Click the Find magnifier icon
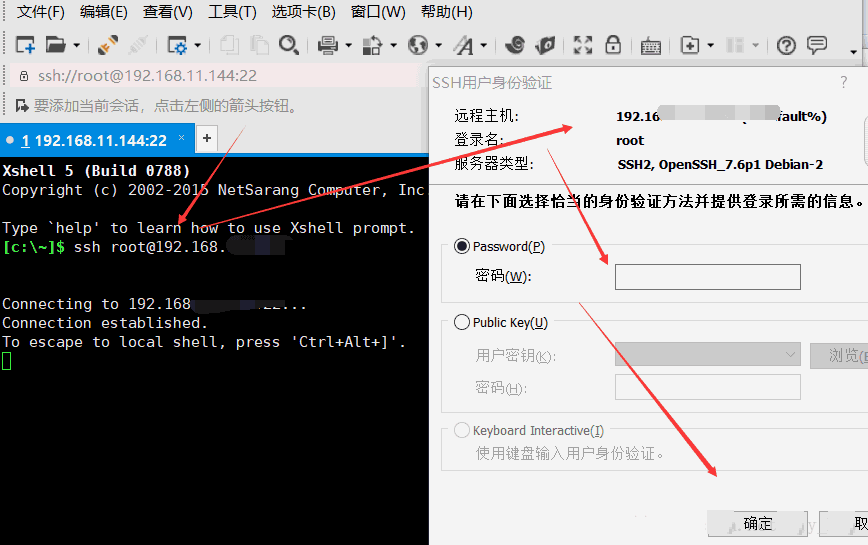Image resolution: width=868 pixels, height=545 pixels. (x=289, y=45)
